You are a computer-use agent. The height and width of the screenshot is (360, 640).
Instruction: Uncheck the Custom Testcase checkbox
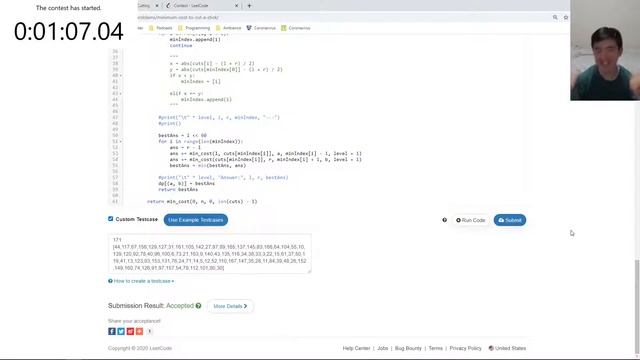pyautogui.click(x=111, y=219)
